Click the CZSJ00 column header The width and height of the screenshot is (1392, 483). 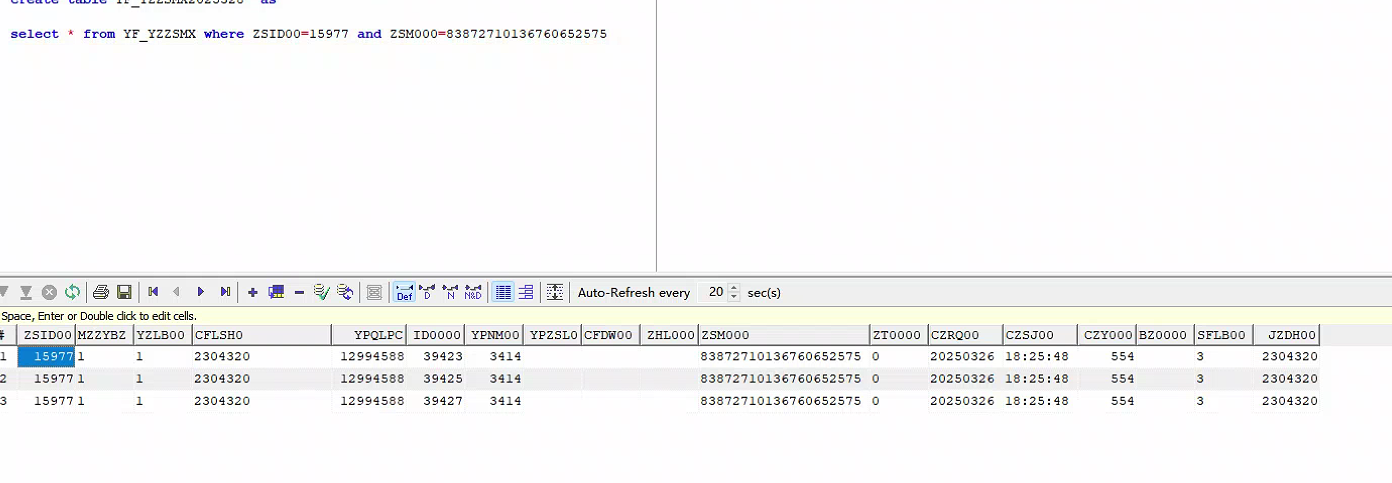click(x=1040, y=335)
